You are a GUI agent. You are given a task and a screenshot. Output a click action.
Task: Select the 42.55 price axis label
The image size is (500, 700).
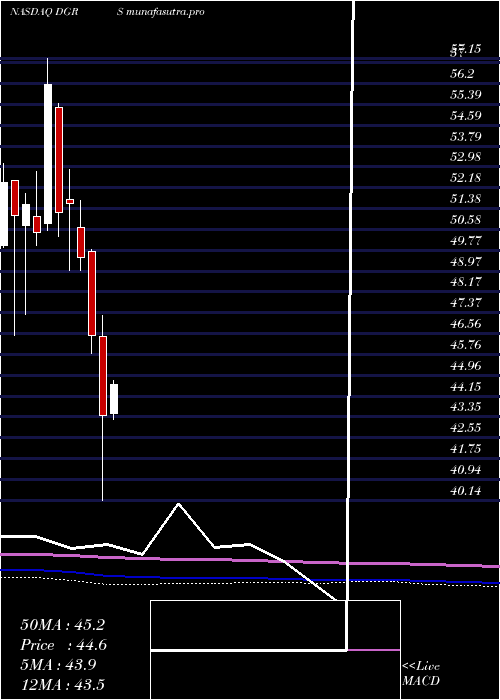pyautogui.click(x=465, y=428)
